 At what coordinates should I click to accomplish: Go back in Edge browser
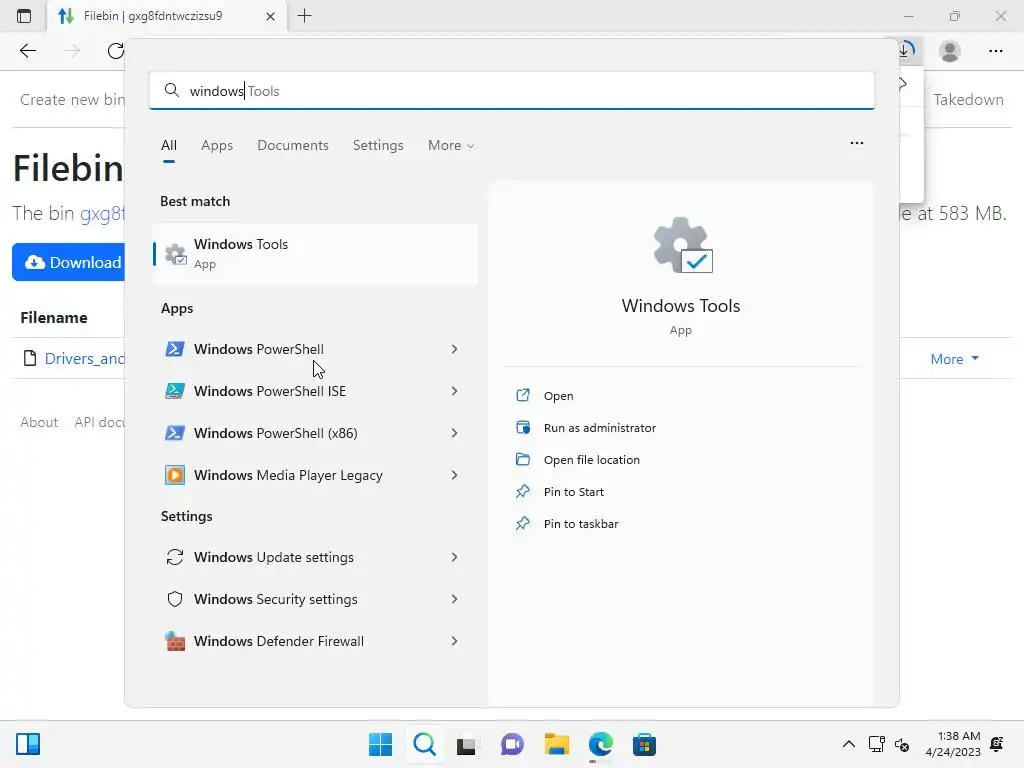click(27, 51)
